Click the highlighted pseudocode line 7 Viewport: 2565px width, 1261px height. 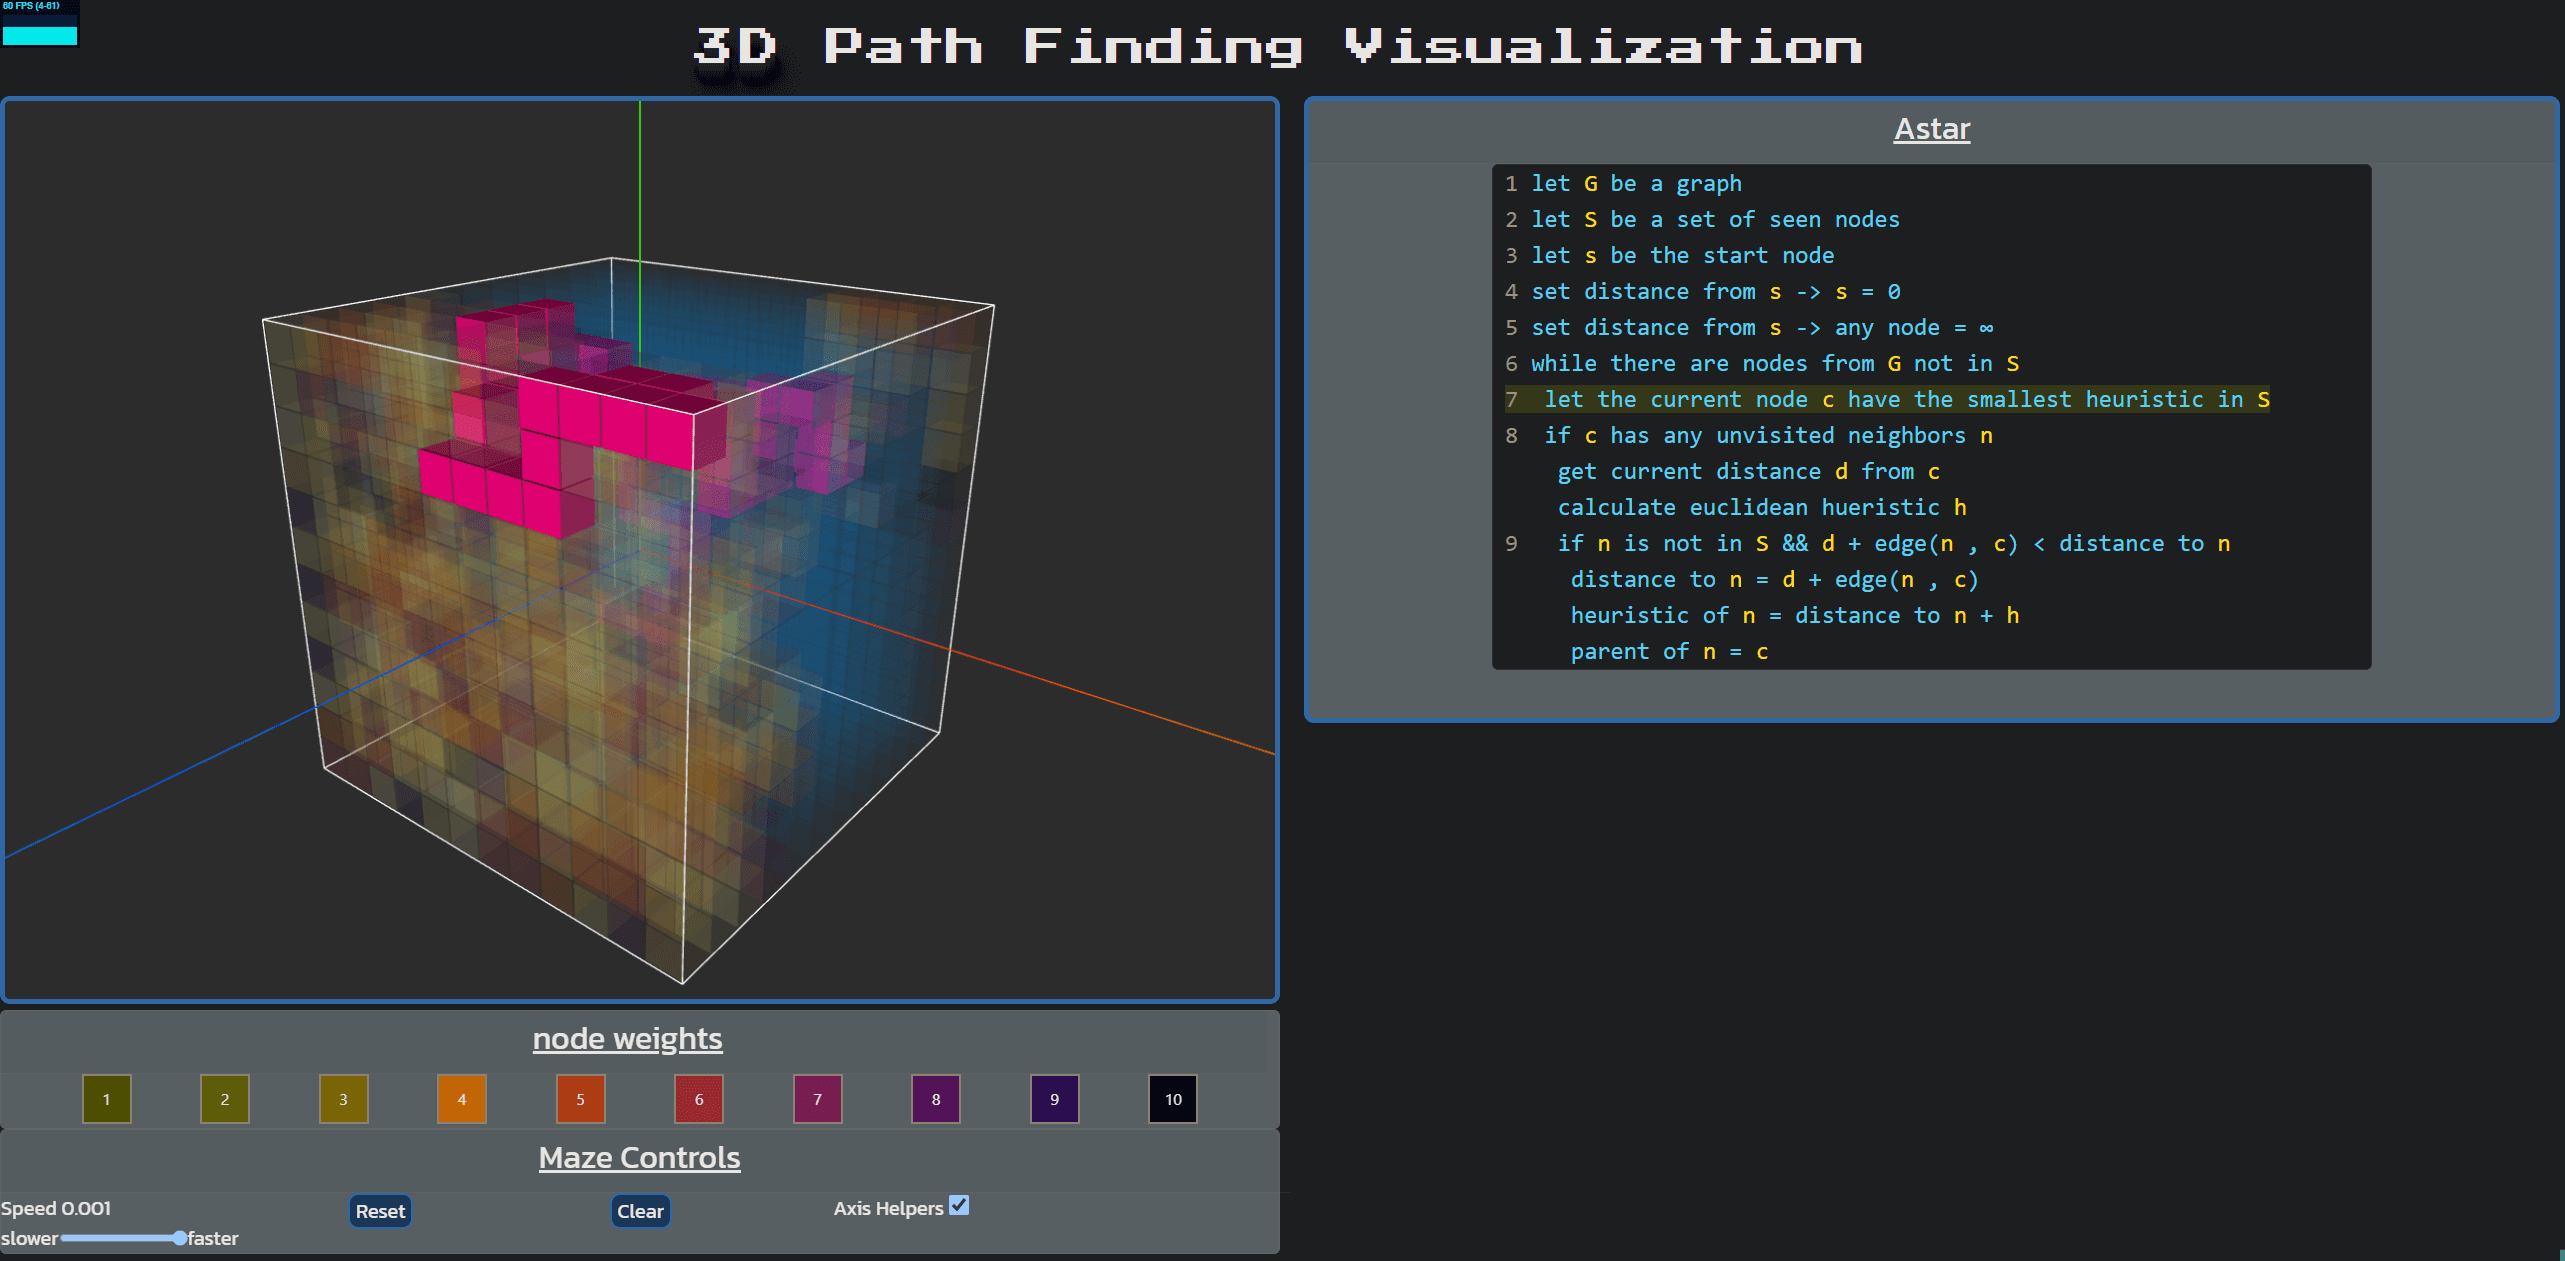point(1890,399)
